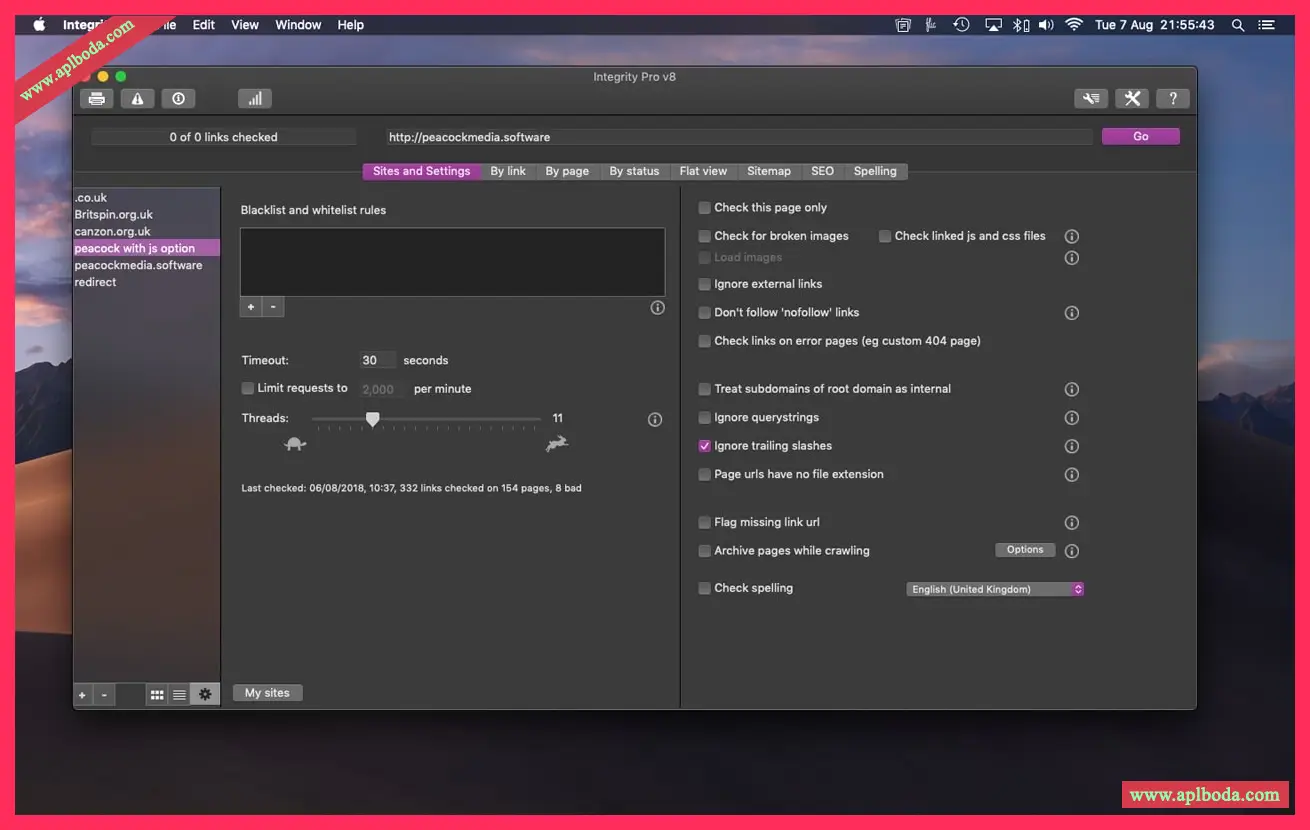Open the Window menu in the menu bar

tap(298, 25)
